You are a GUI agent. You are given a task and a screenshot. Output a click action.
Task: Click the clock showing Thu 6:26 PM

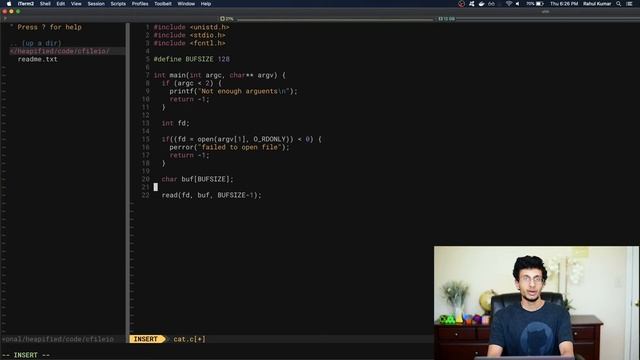coord(564,4)
